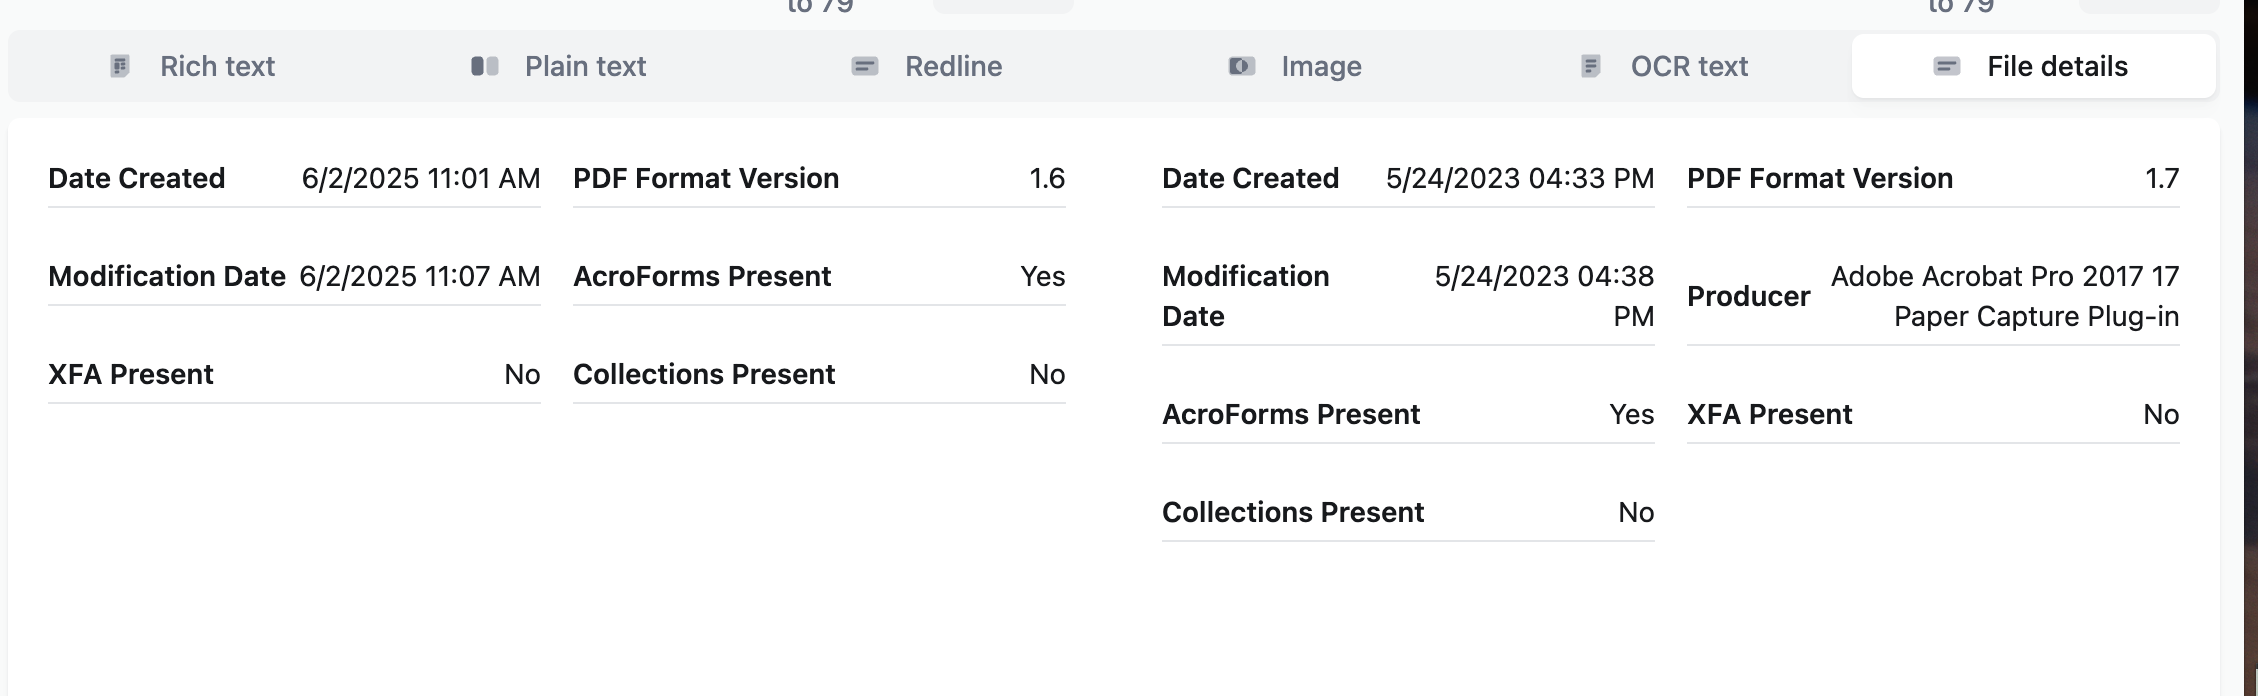Click the Plain text split-view icon
This screenshot has width=2258, height=696.
(485, 67)
